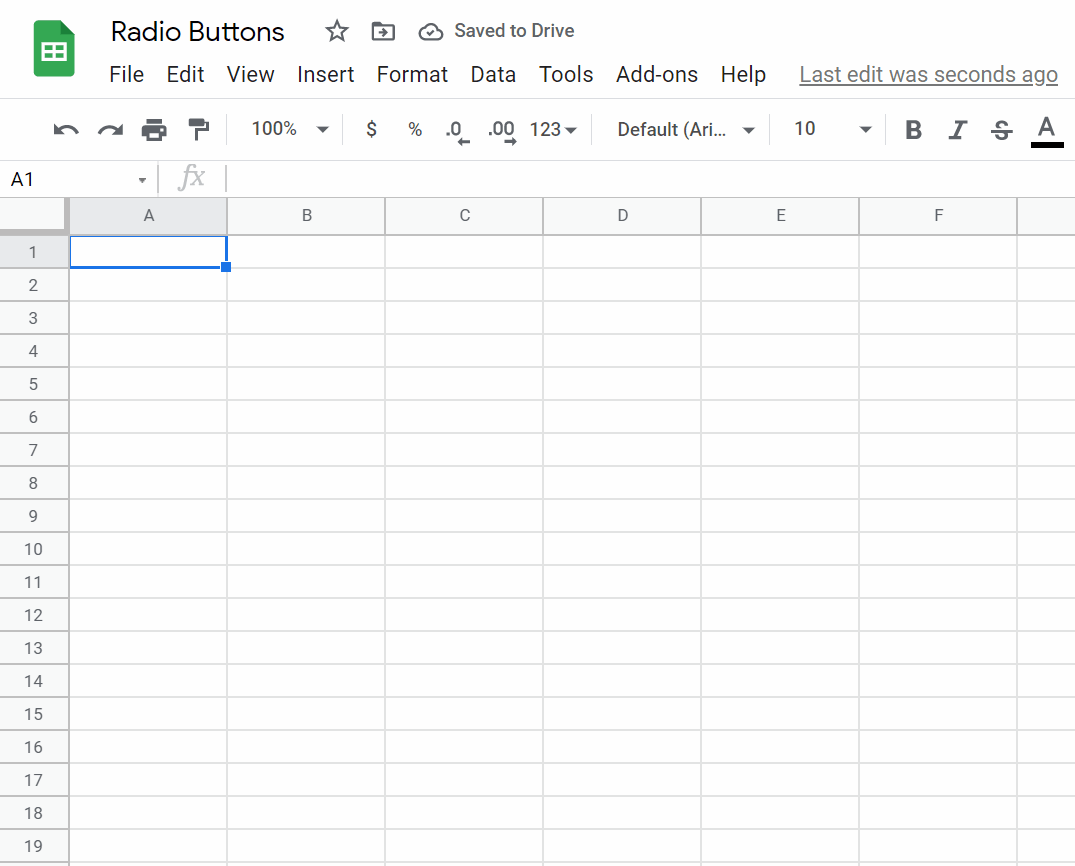Star the Radio Buttons spreadsheet
The width and height of the screenshot is (1075, 866).
(x=336, y=31)
